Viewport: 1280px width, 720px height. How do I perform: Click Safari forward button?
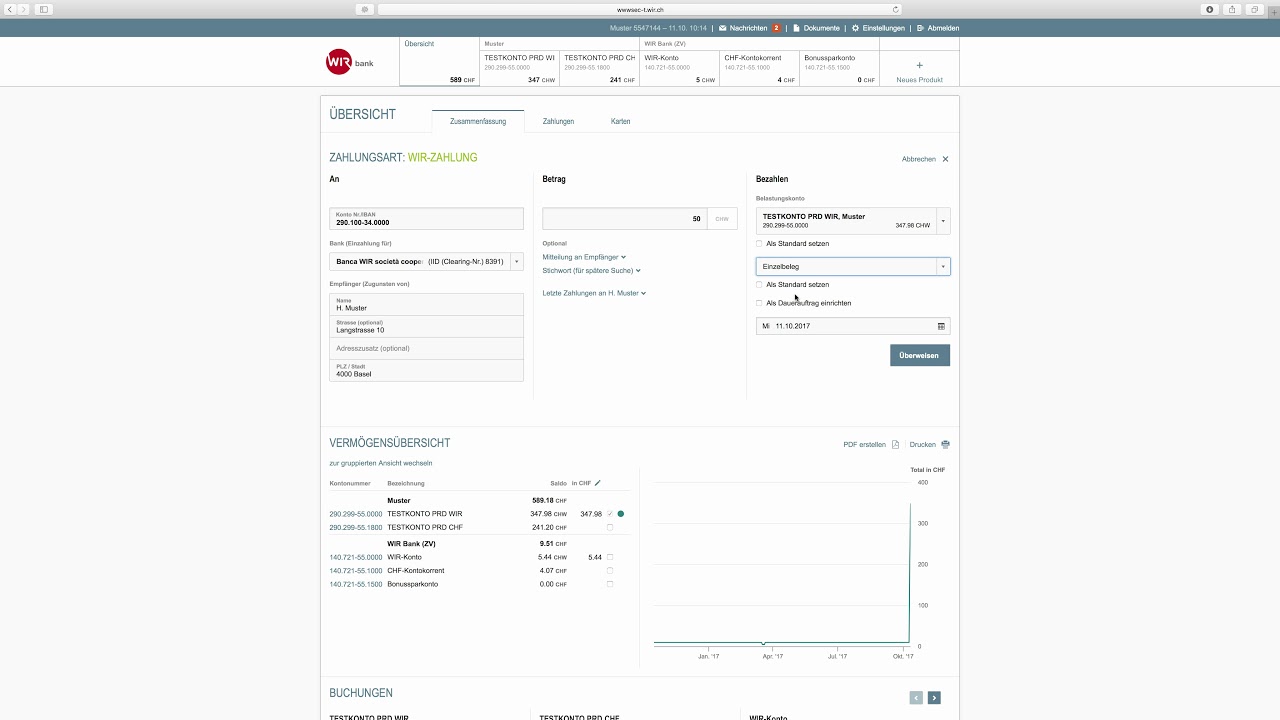[x=24, y=9]
